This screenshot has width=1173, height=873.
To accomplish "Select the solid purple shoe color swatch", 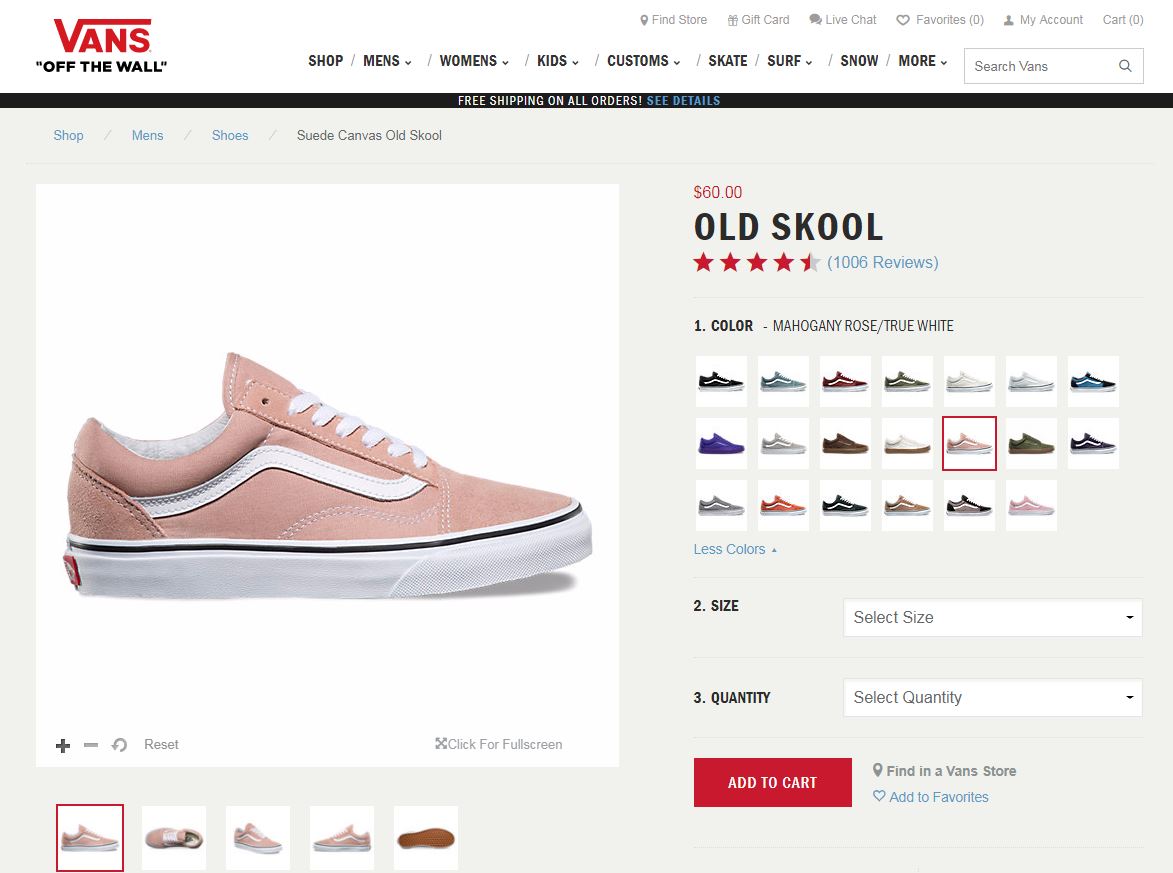I will (721, 444).
